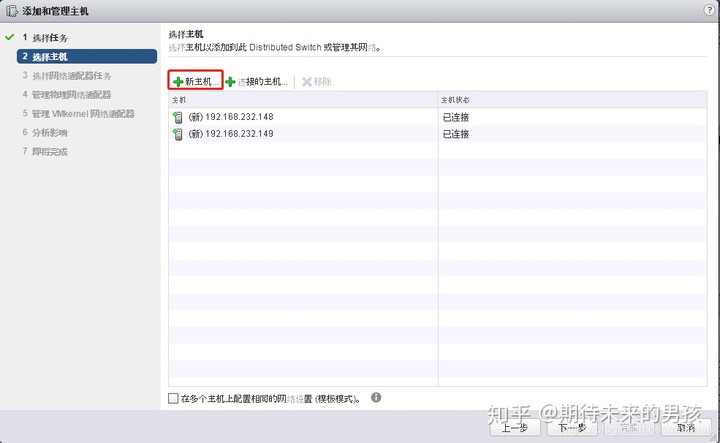This screenshot has width=720, height=443.
Task: Click 迁移的主机... button
Action: [x=257, y=82]
